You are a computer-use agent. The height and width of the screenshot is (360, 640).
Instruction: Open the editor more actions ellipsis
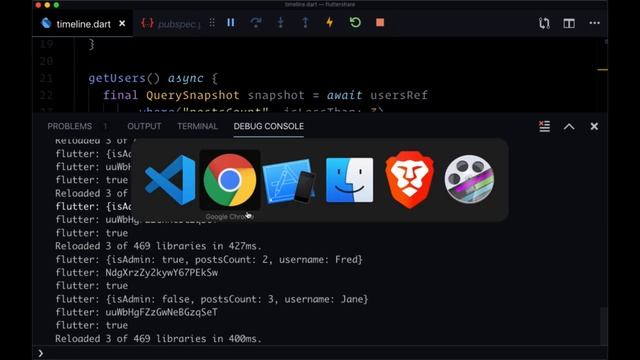tap(594, 23)
